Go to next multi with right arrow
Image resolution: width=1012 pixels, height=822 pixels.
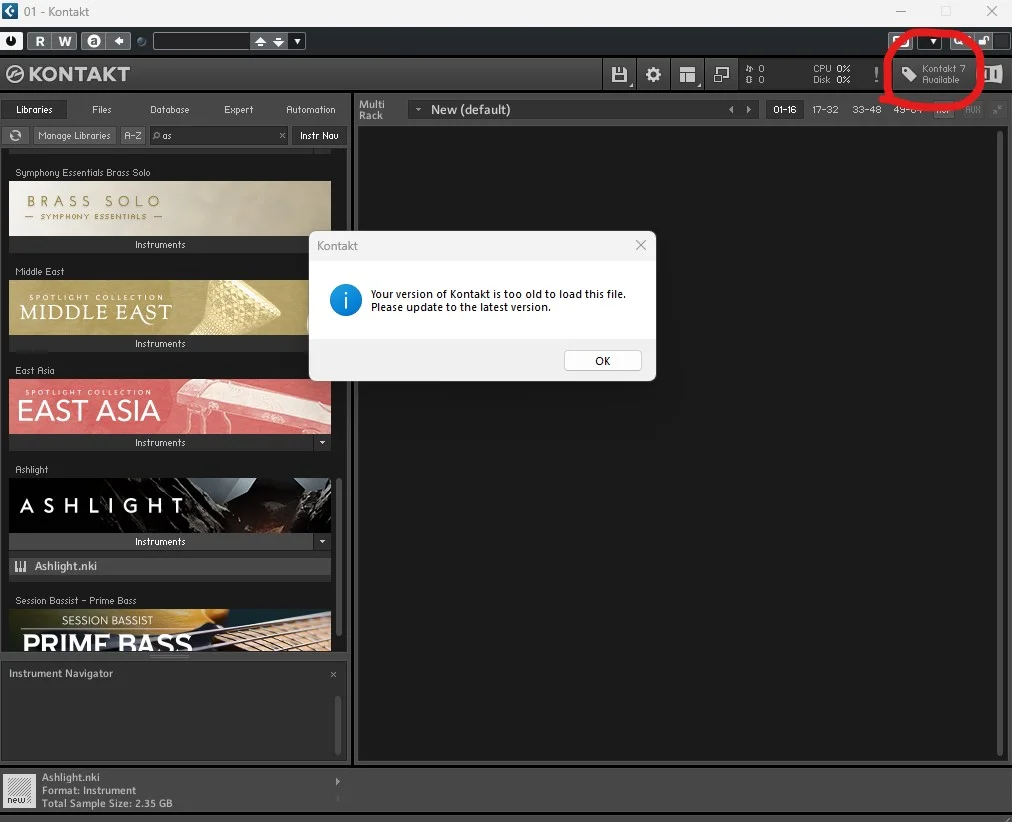tap(748, 110)
